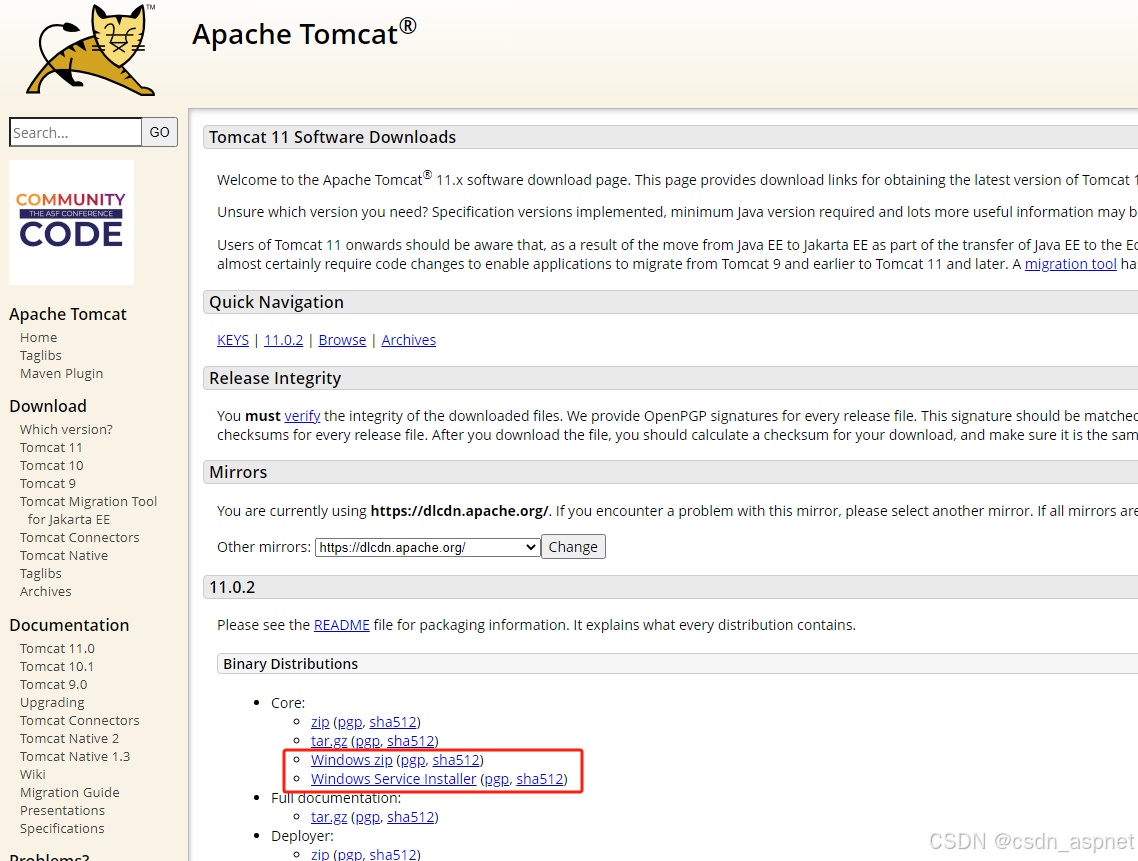This screenshot has width=1138, height=861.
Task: Open the Migration Guide link
Action: [70, 793]
